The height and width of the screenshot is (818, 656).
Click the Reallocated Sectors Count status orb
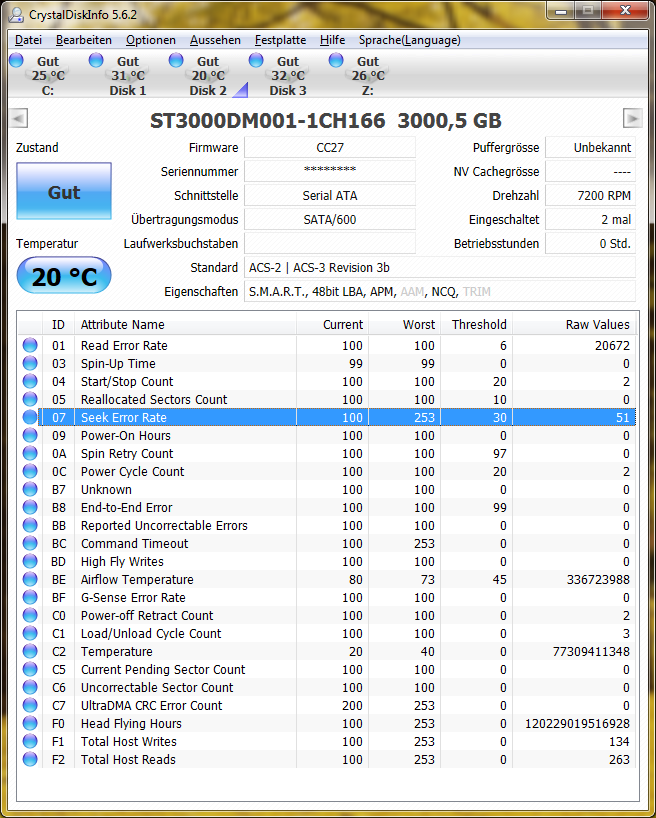(x=30, y=399)
